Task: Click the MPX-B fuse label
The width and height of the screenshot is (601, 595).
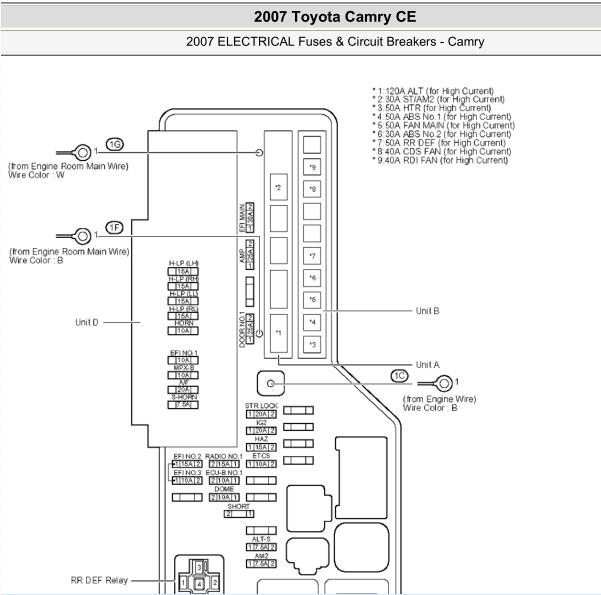Action: pos(184,368)
